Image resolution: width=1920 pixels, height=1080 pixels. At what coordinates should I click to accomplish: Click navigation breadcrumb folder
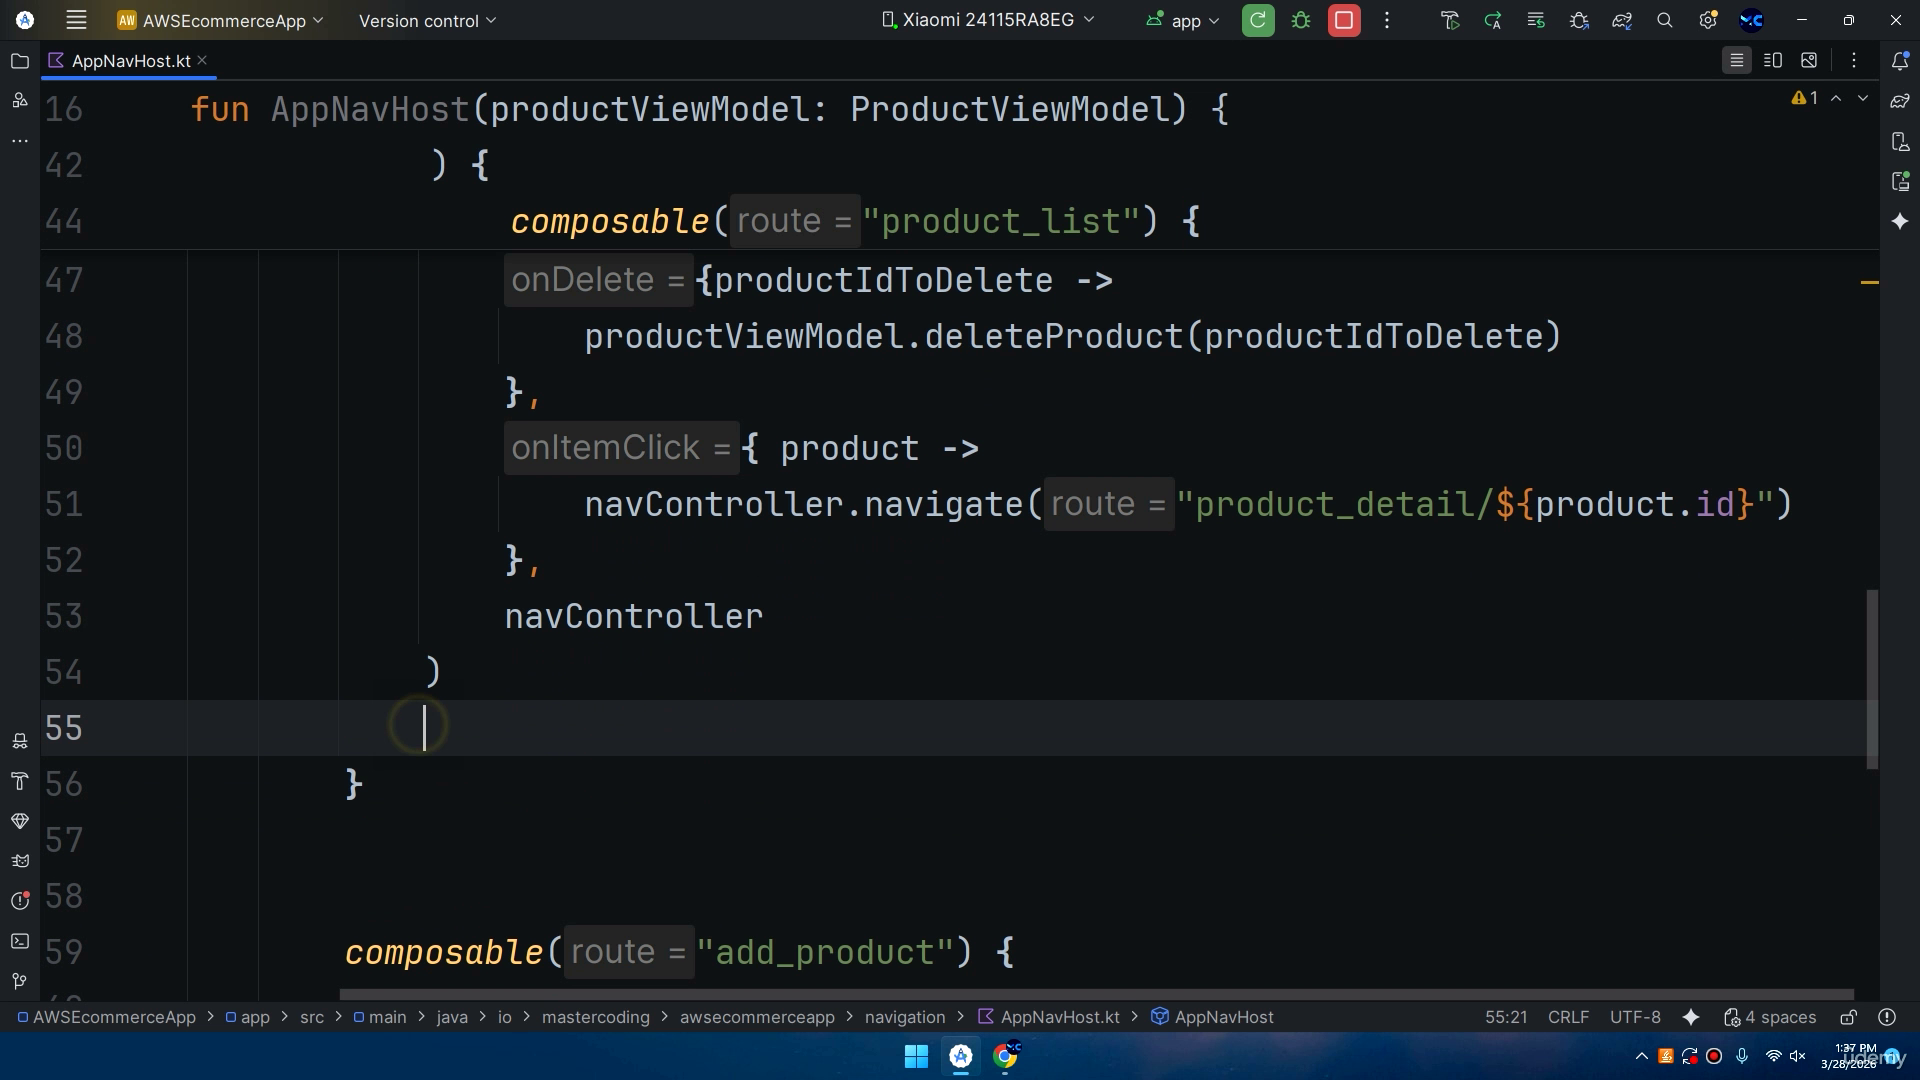[904, 1017]
